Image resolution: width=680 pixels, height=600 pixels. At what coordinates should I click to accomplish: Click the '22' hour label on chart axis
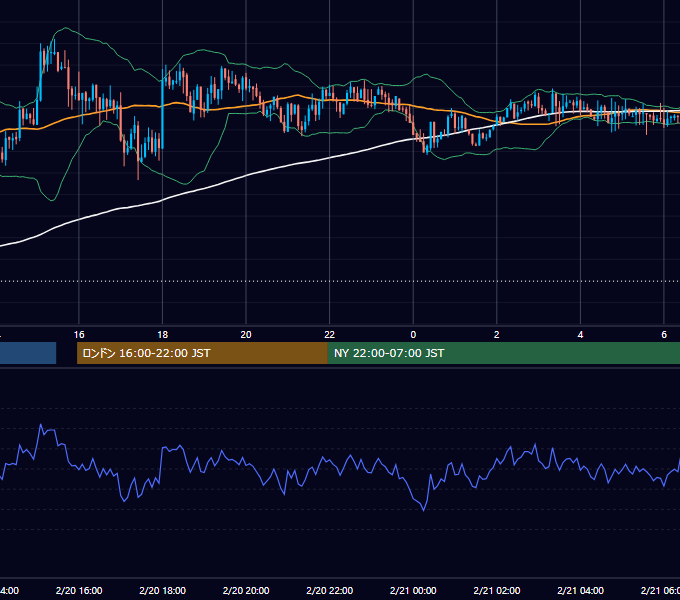coord(330,335)
